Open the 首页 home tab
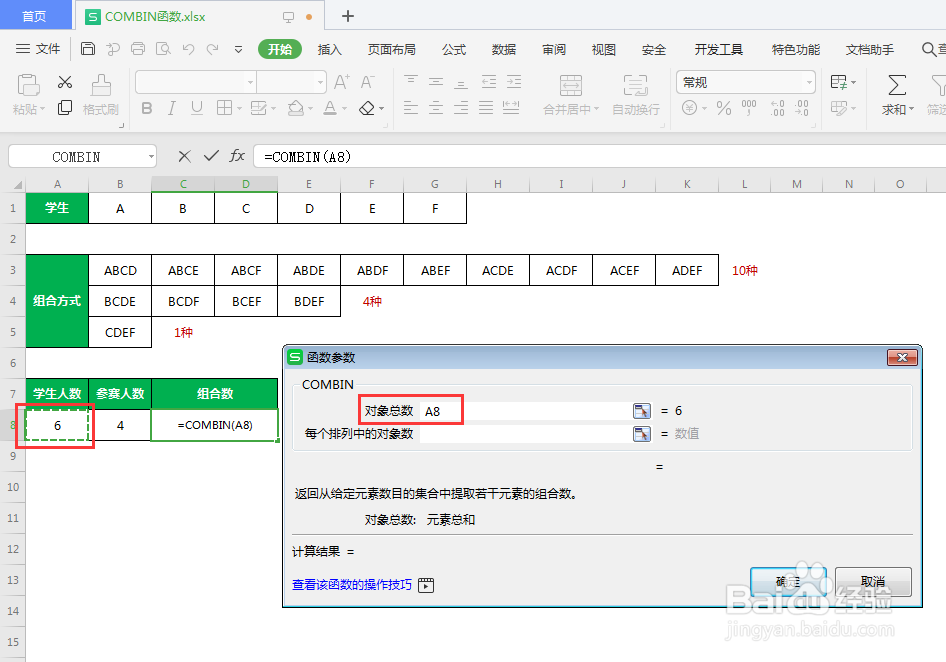 point(35,16)
